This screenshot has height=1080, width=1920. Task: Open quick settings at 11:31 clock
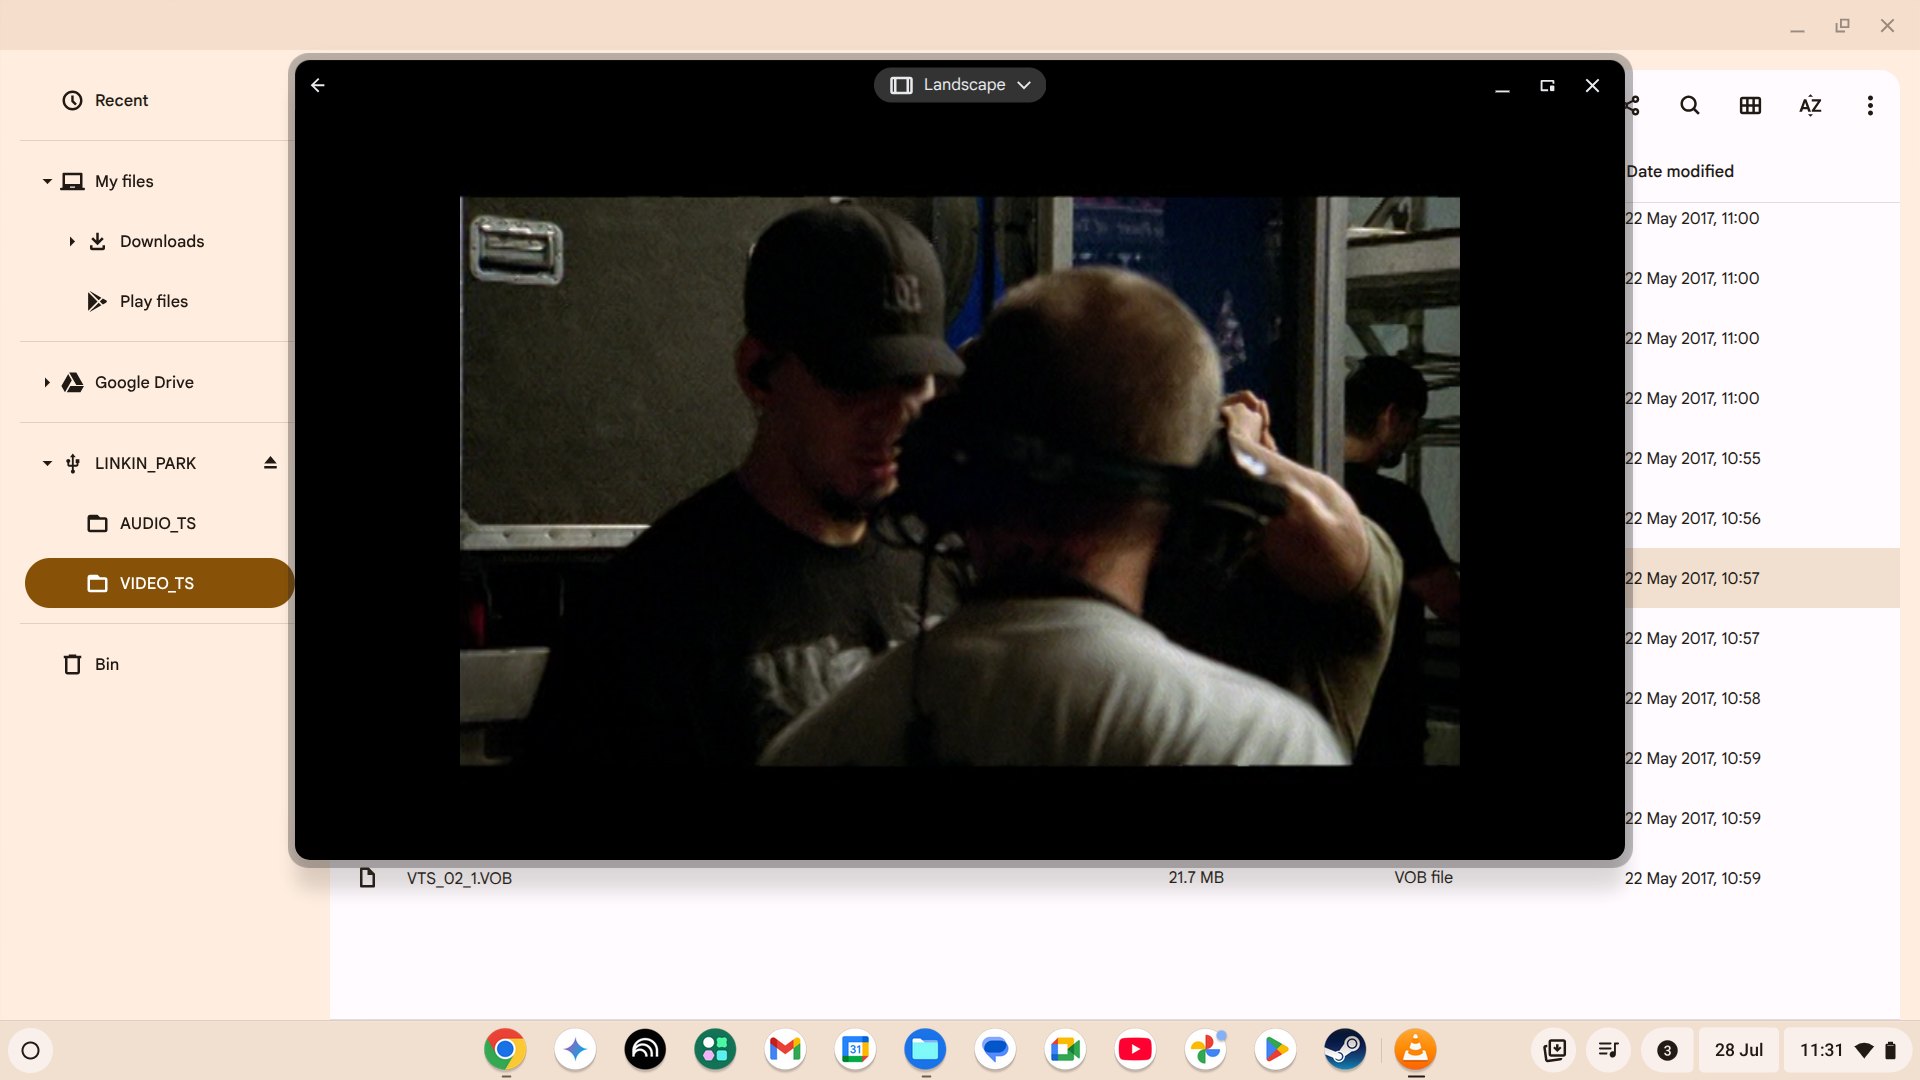coord(1848,1050)
